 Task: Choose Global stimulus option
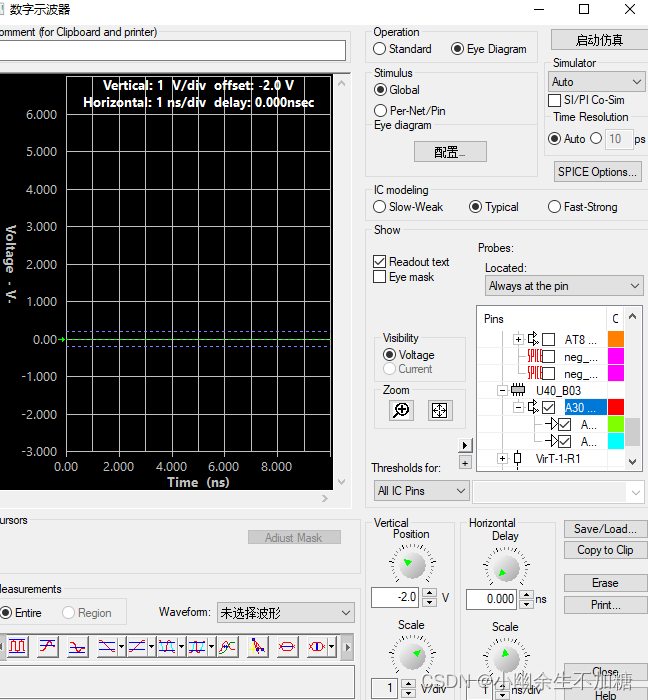380,90
